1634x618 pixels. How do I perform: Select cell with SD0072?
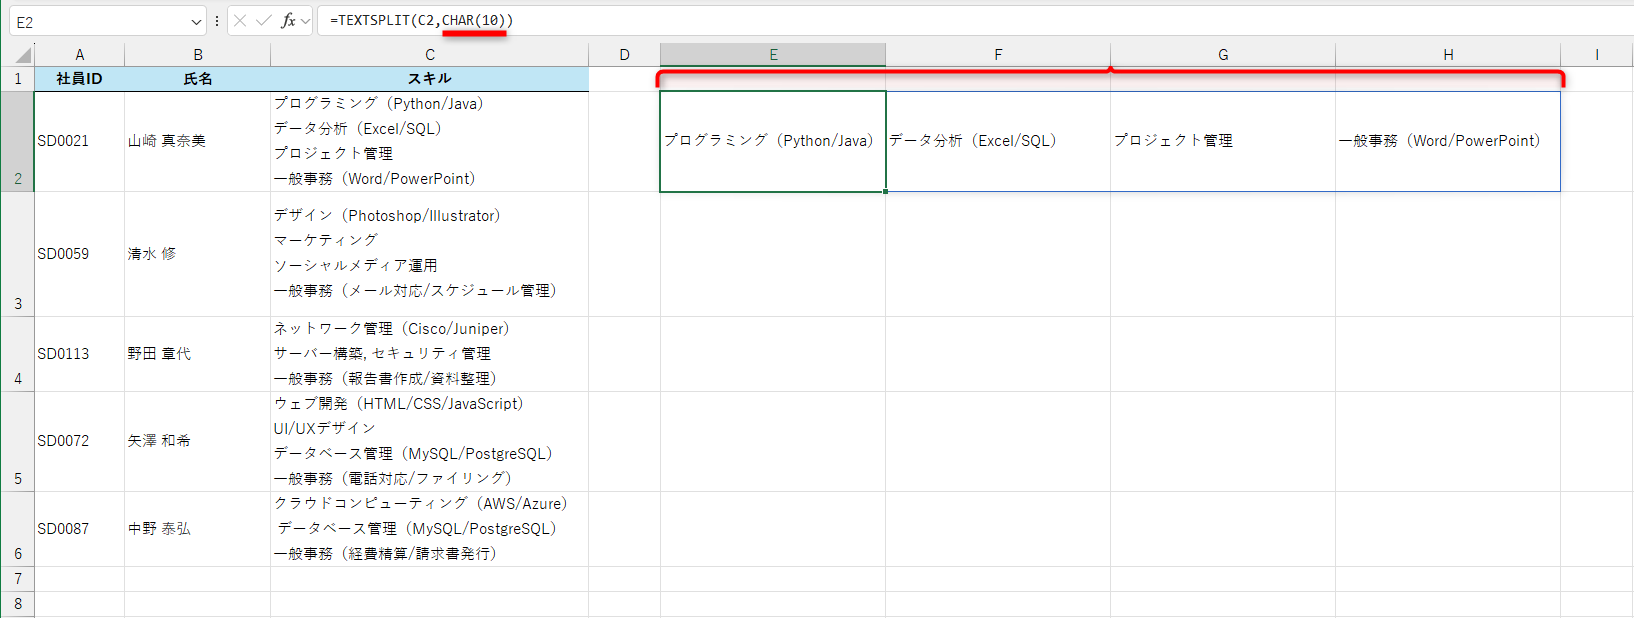80,441
